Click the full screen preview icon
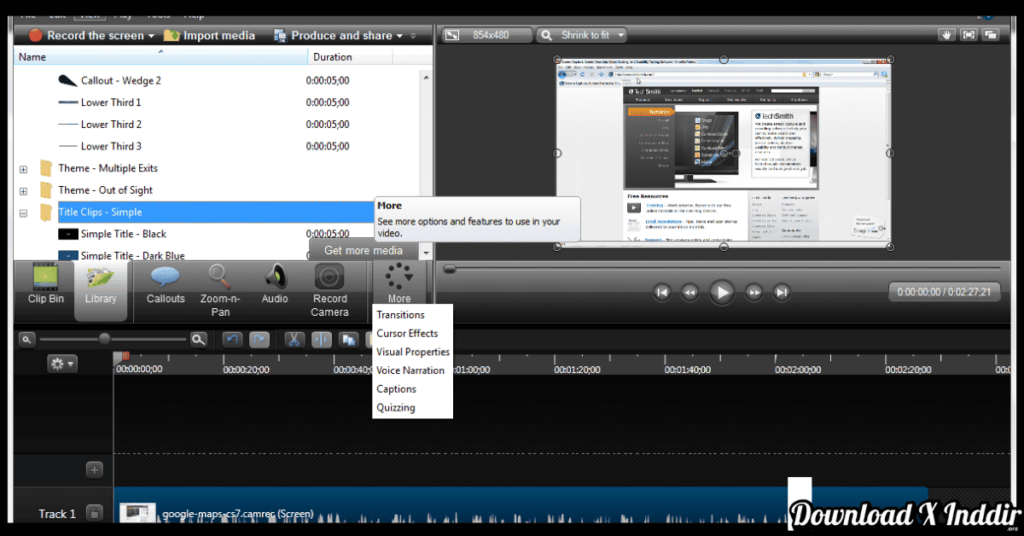This screenshot has height=536, width=1024. pos(968,35)
